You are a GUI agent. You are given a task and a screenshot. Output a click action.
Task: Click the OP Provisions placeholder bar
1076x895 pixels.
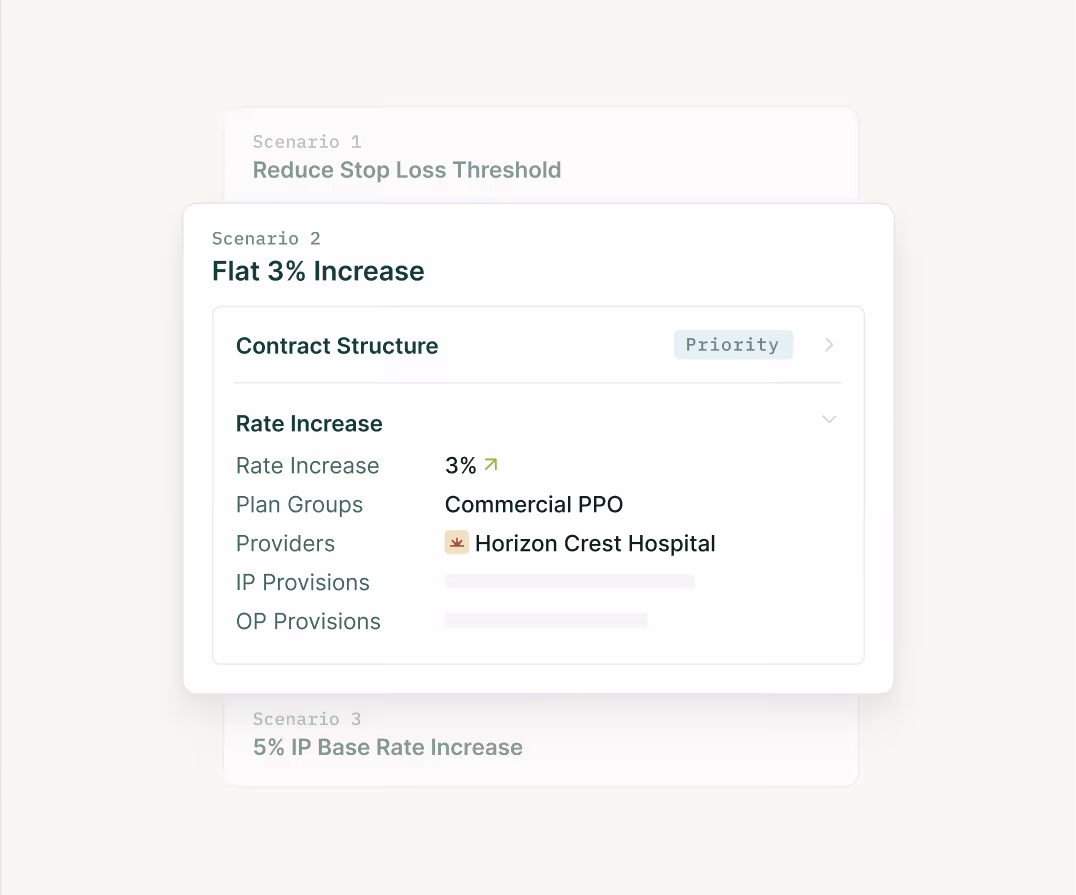[546, 620]
